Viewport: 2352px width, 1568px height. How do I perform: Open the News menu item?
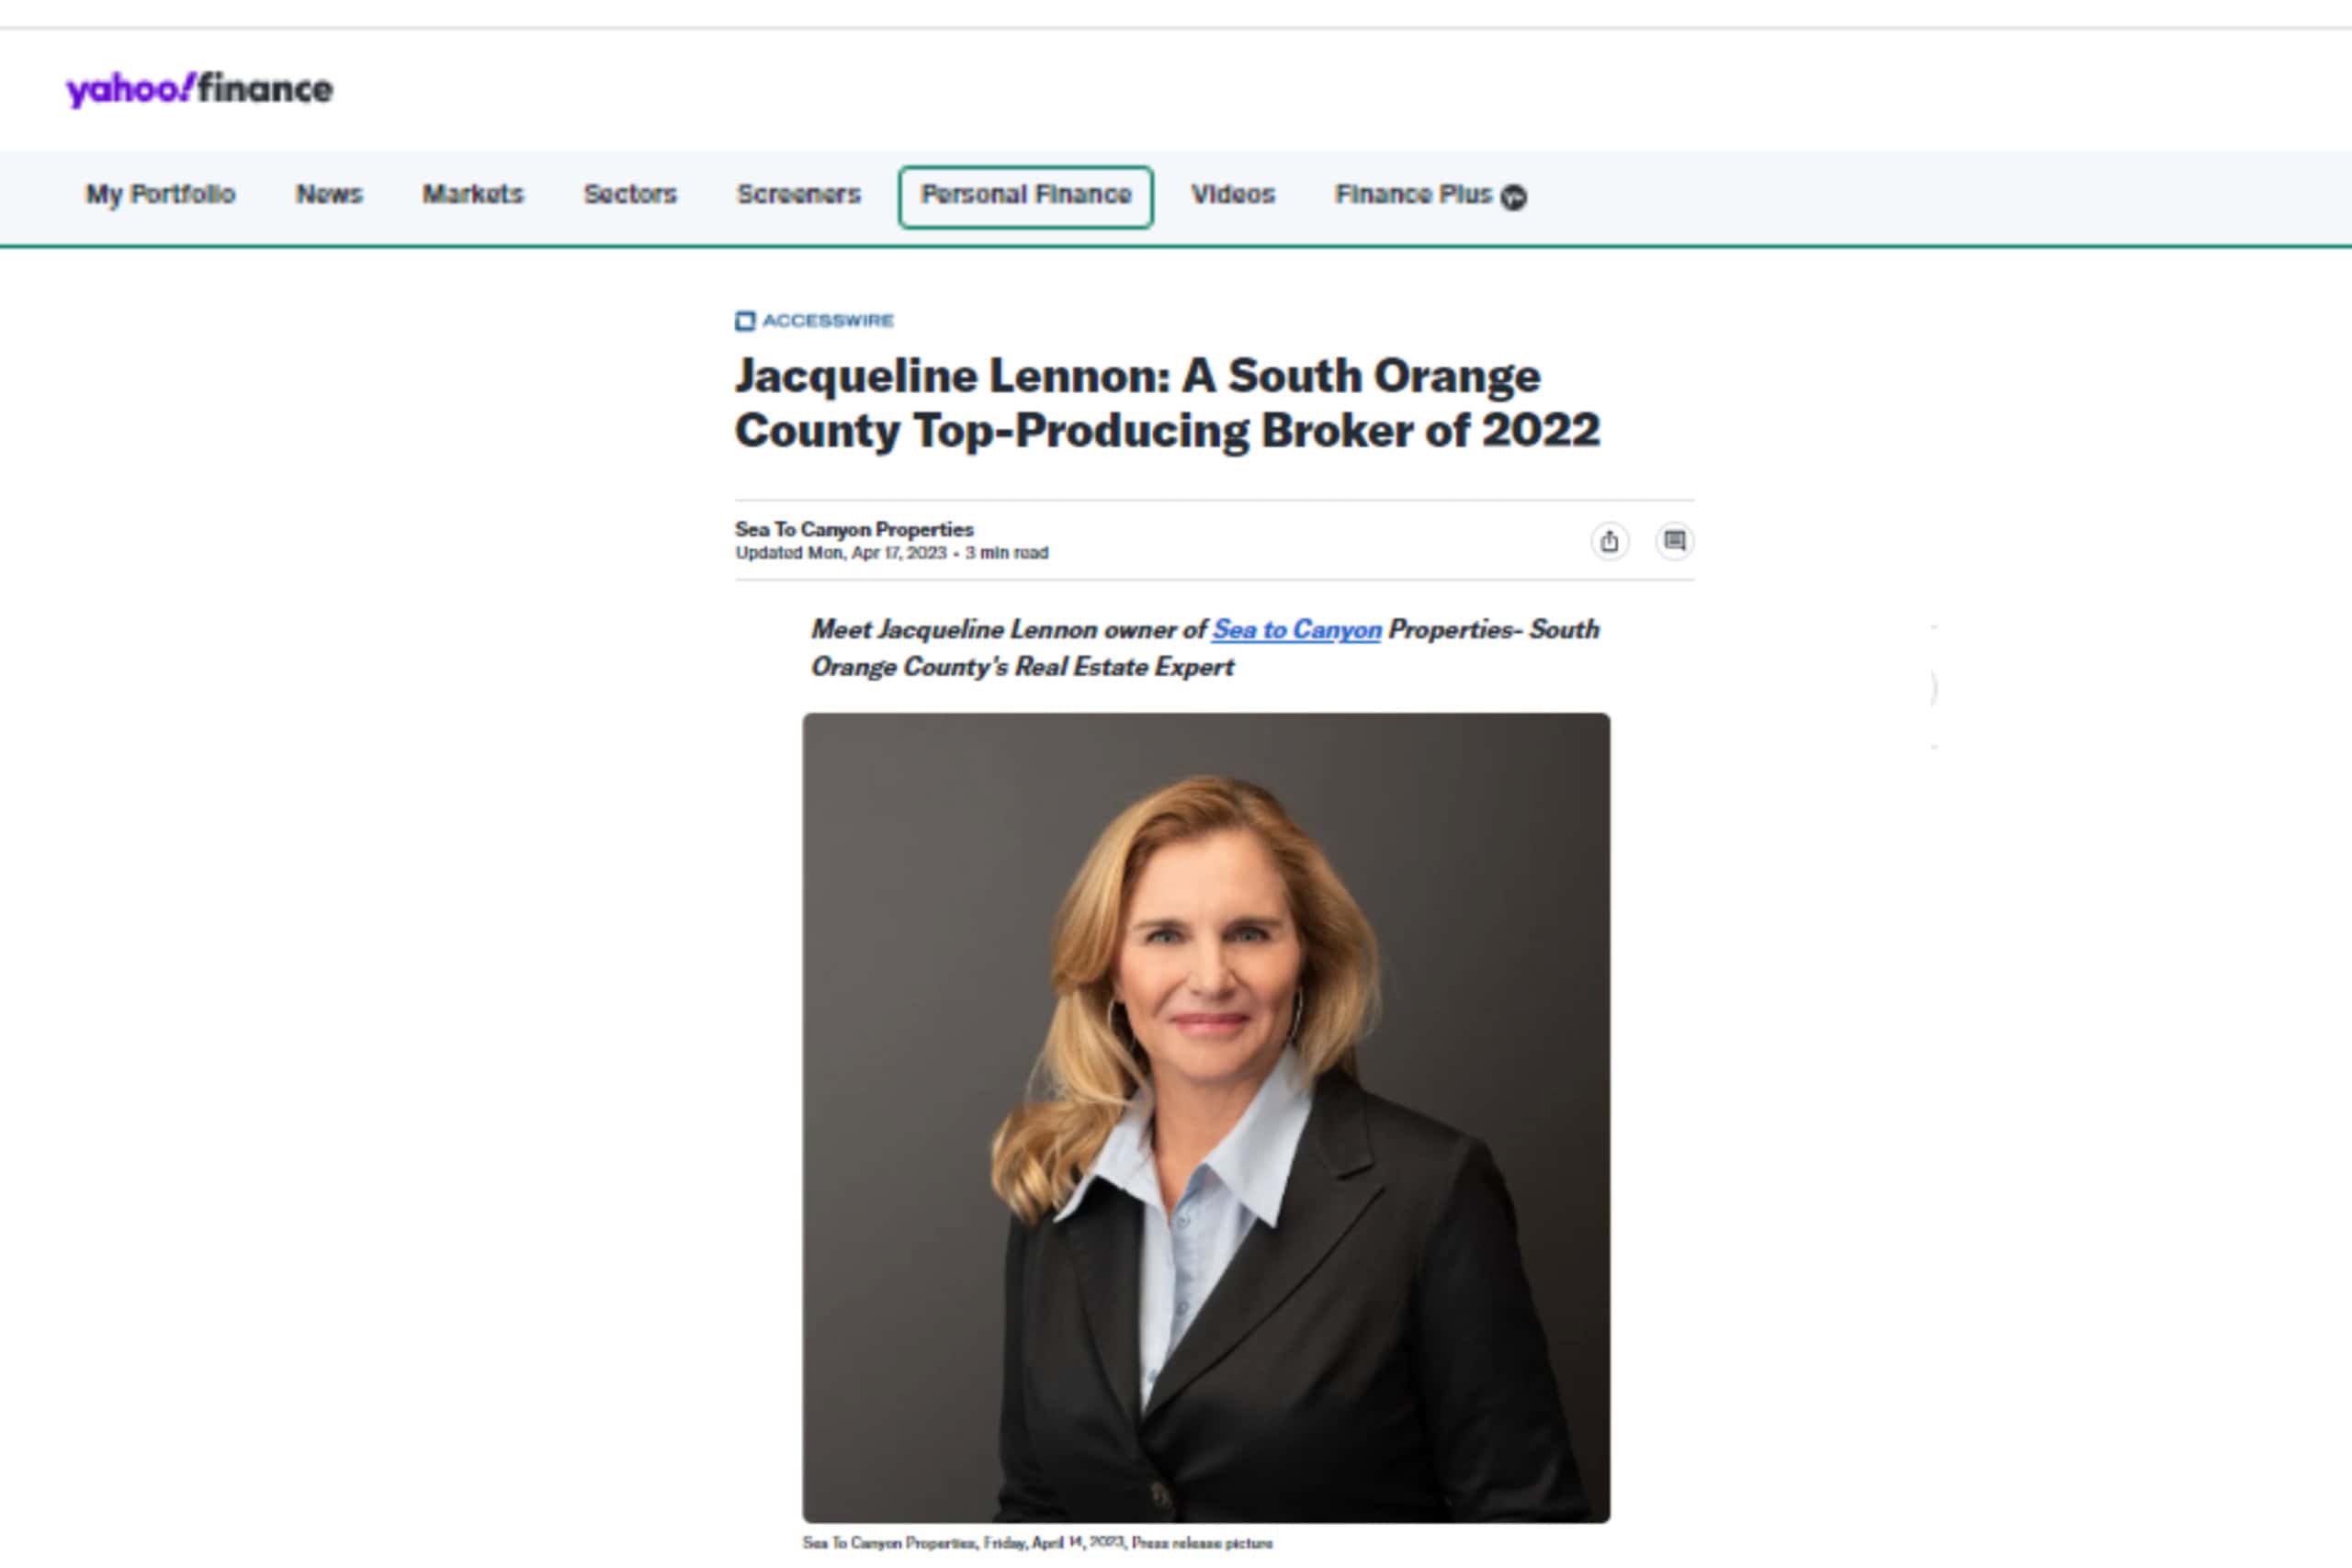pos(329,195)
